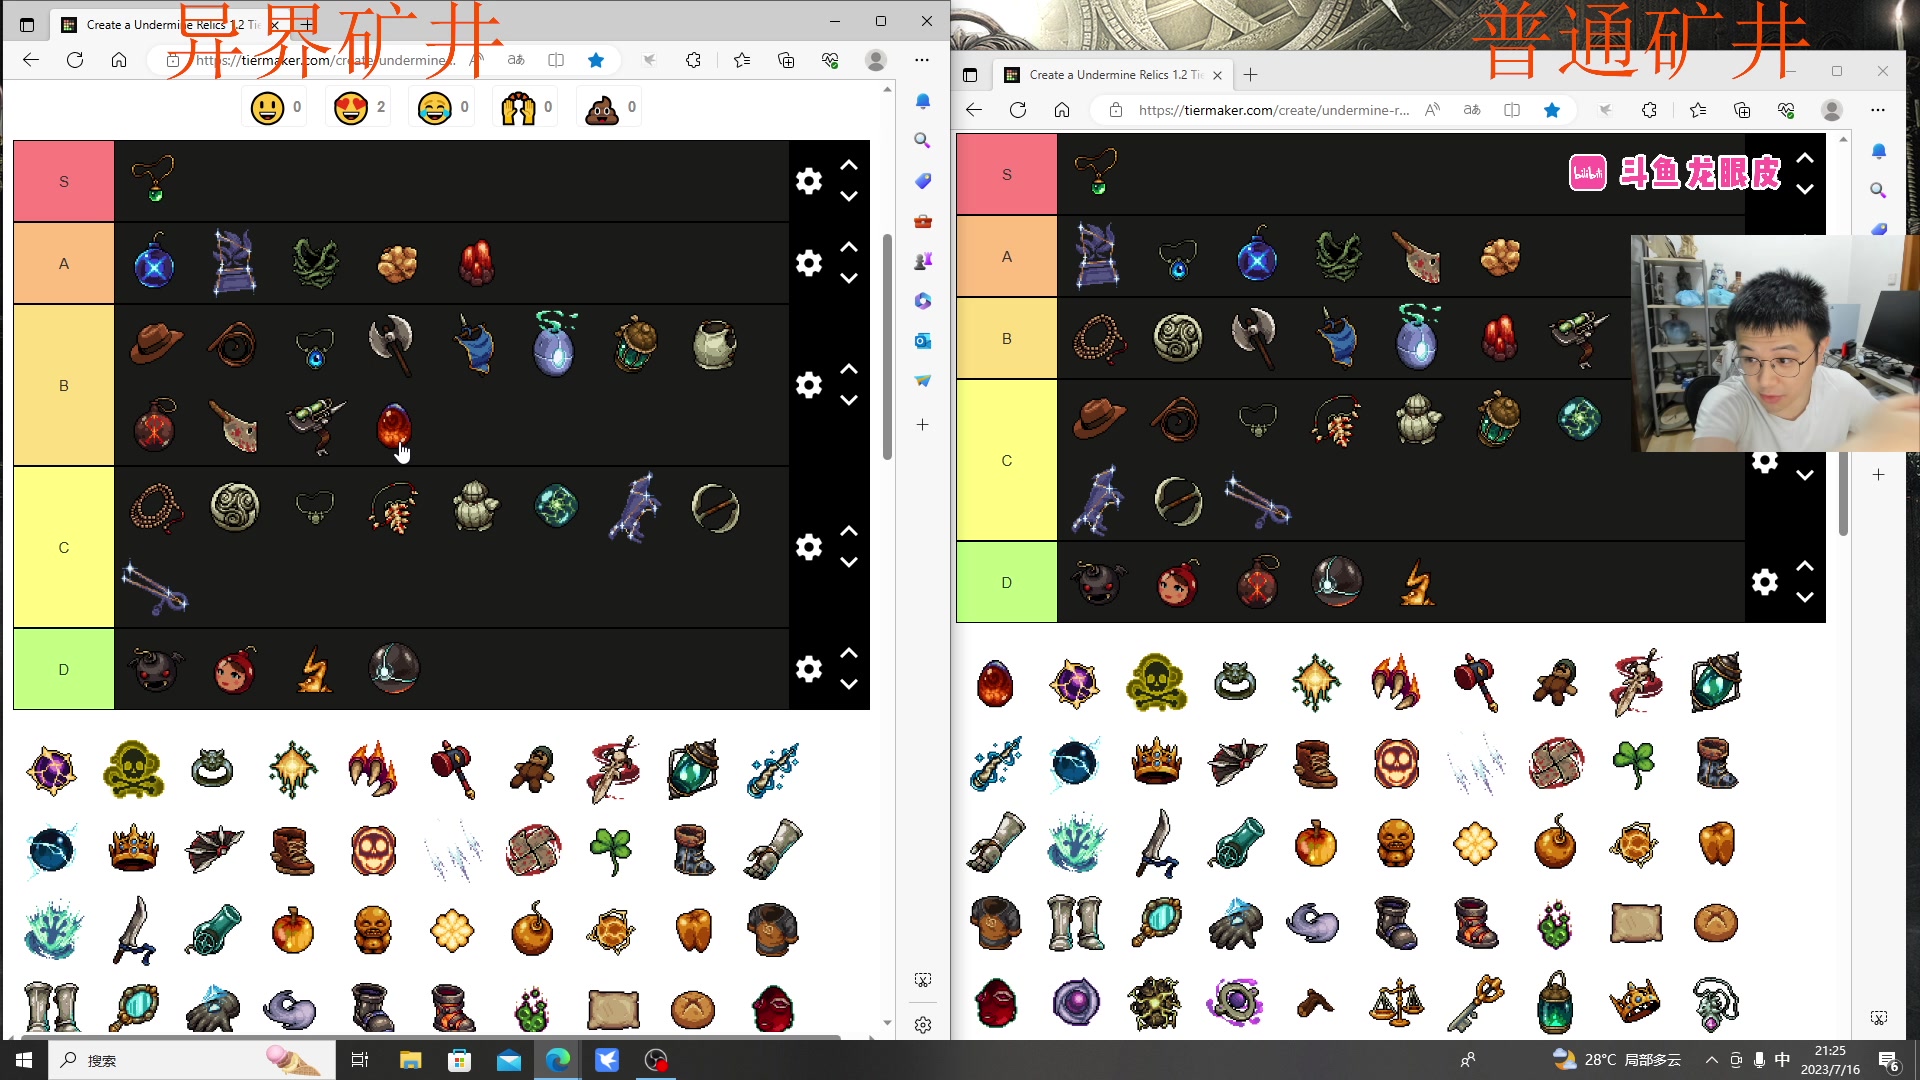Toggle favorite star in left browser address bar
The image size is (1920, 1080).
(x=596, y=60)
